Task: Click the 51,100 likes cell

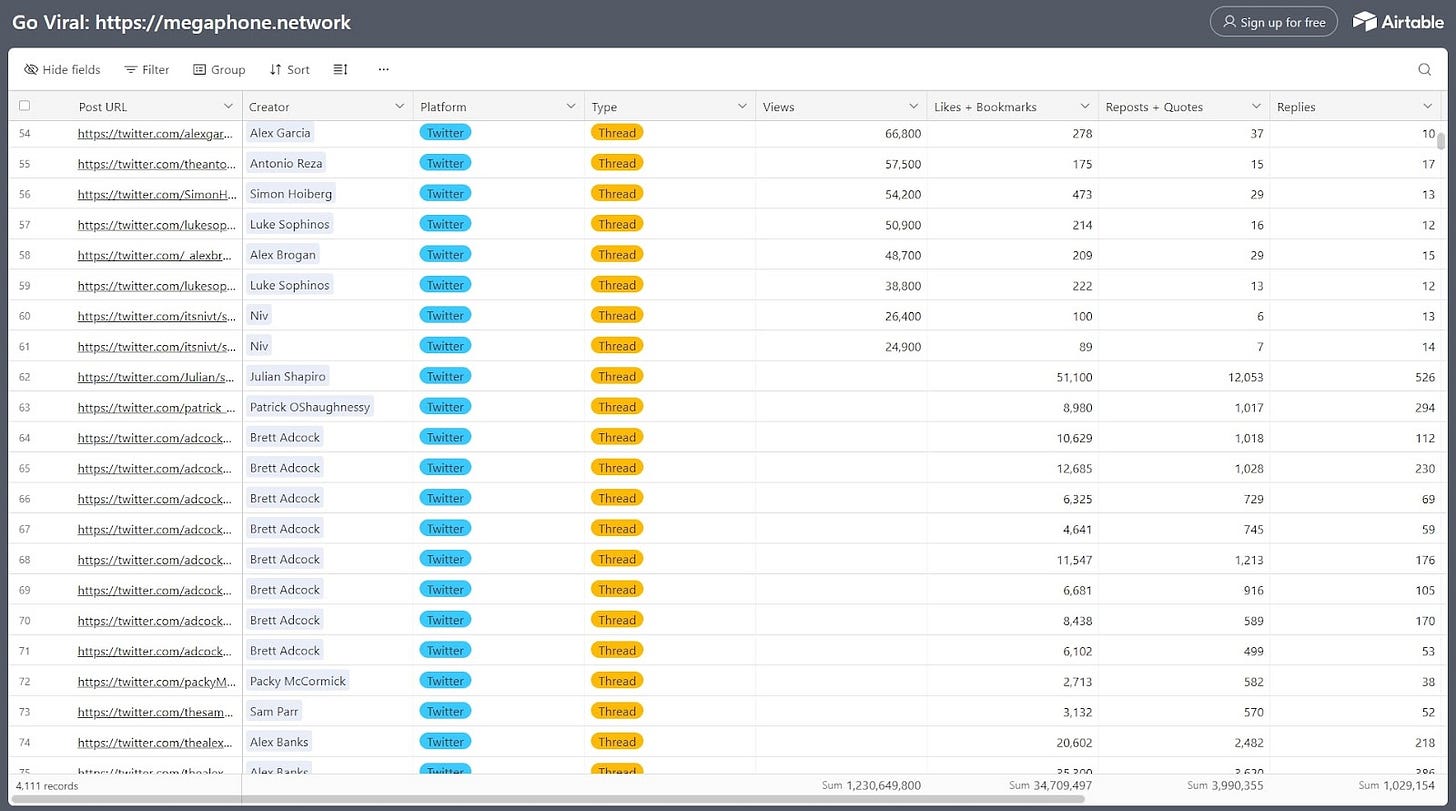Action: coord(1013,377)
